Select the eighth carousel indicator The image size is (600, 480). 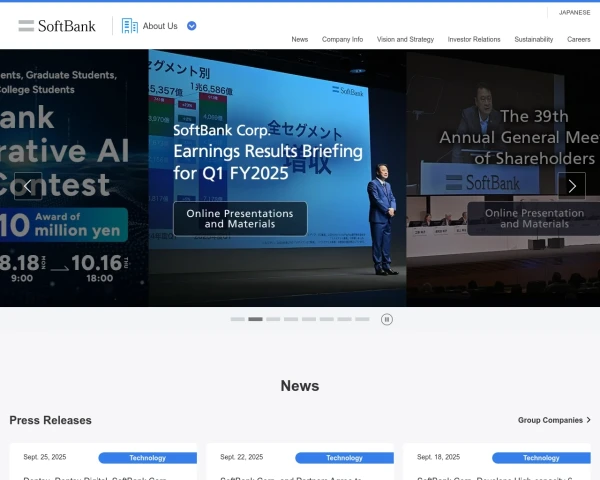[362, 319]
